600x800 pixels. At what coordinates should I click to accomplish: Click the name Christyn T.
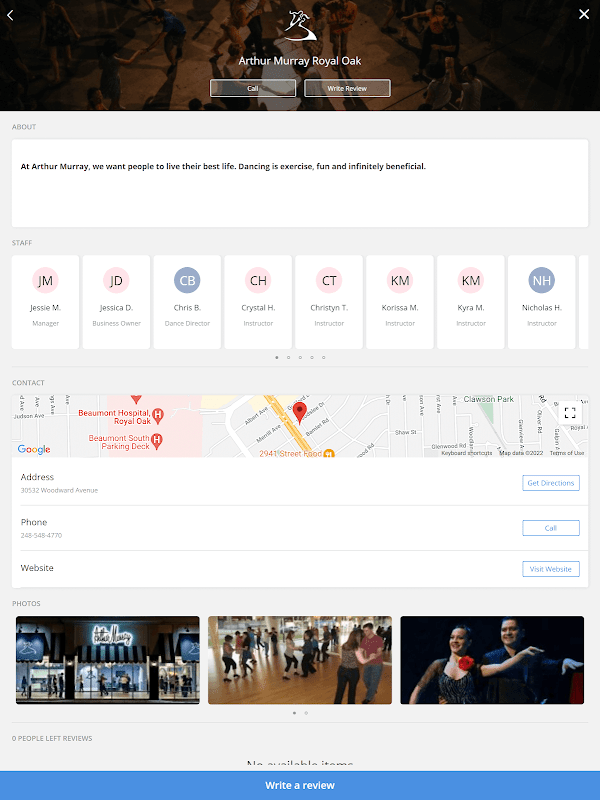point(329,308)
